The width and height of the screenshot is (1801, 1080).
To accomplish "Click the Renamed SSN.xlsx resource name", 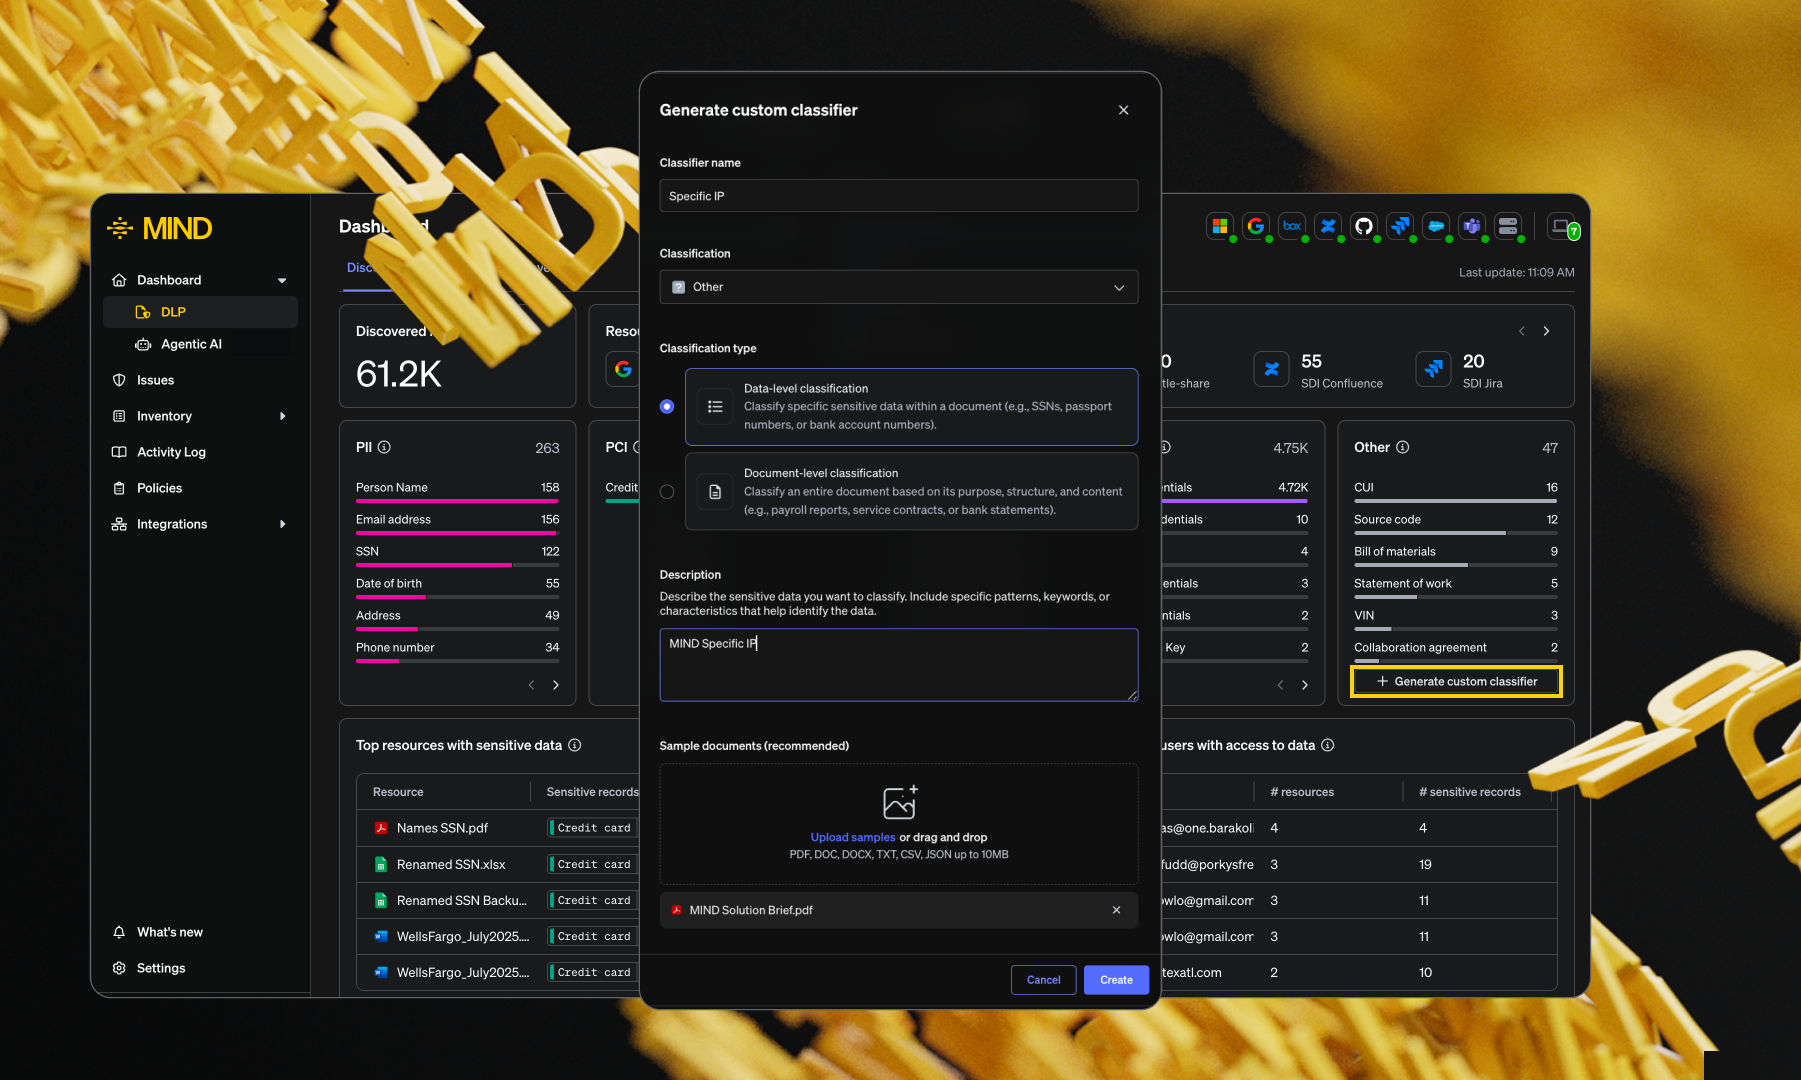I will [451, 864].
